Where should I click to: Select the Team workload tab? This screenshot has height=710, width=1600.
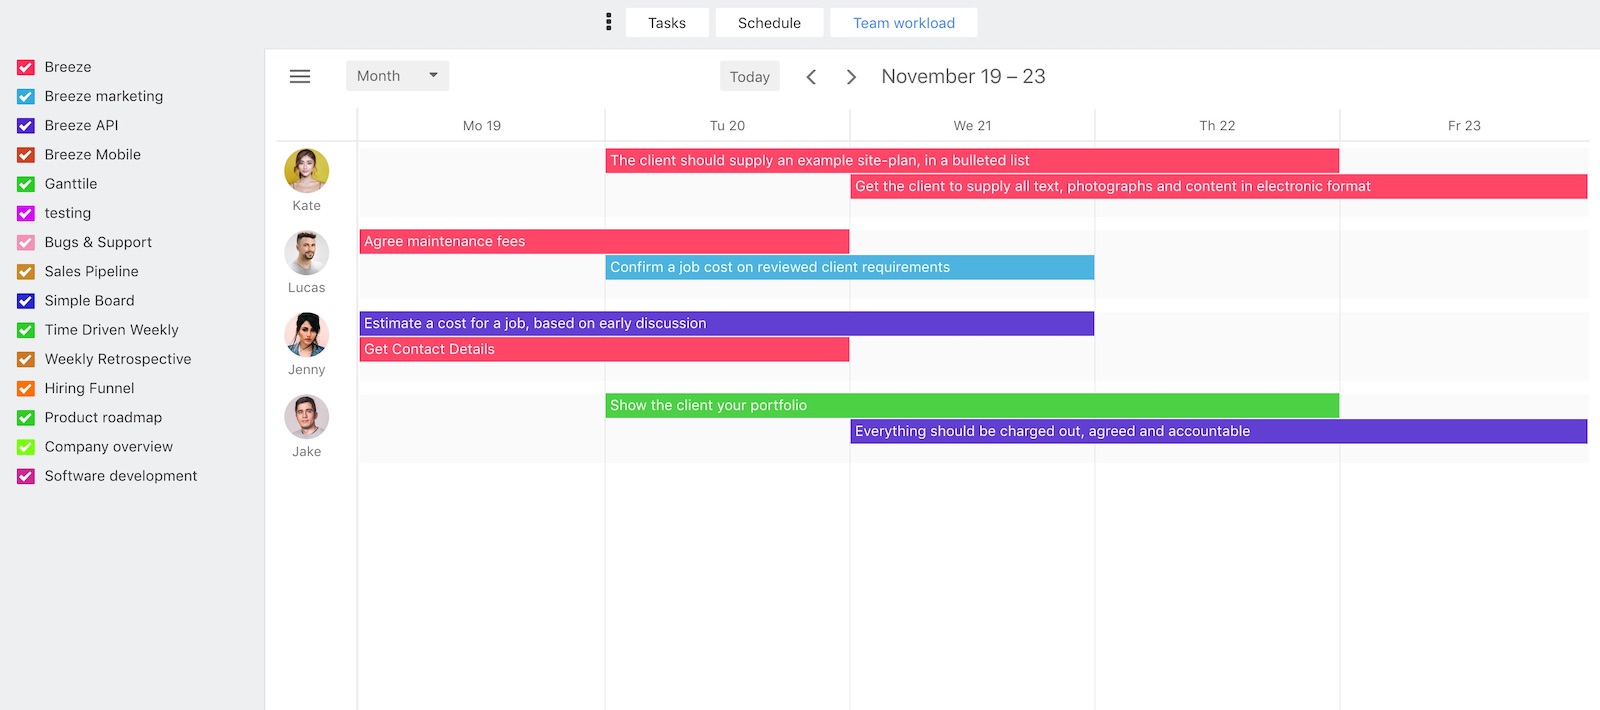click(903, 23)
